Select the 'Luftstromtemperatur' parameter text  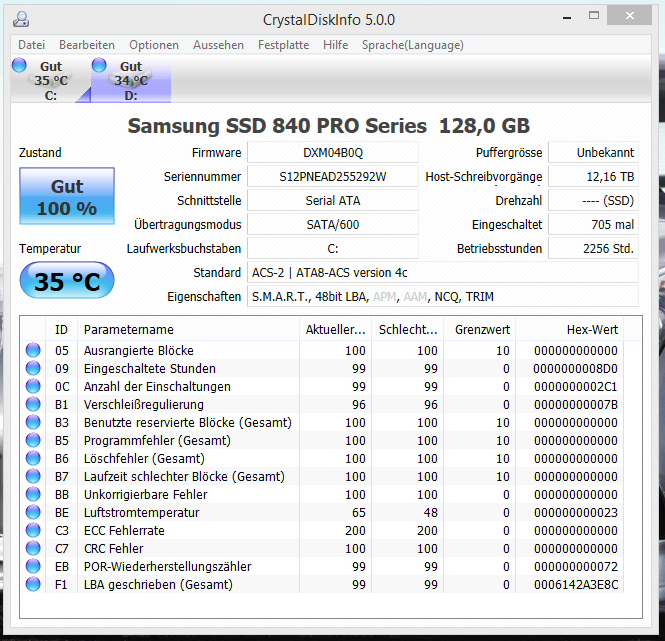[142, 512]
